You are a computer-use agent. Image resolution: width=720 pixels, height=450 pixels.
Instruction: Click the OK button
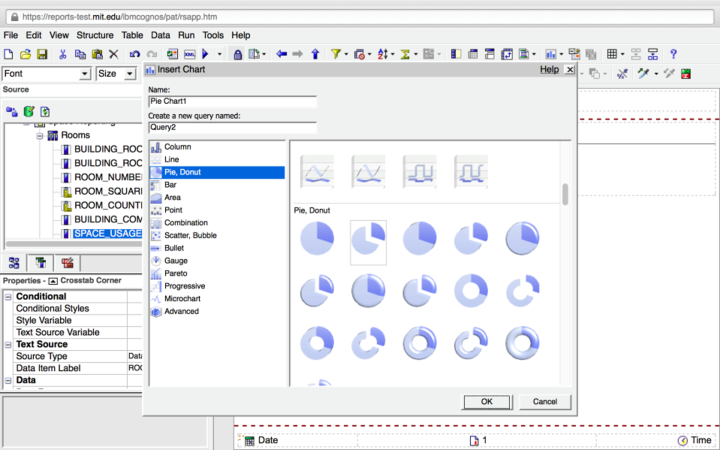point(486,401)
